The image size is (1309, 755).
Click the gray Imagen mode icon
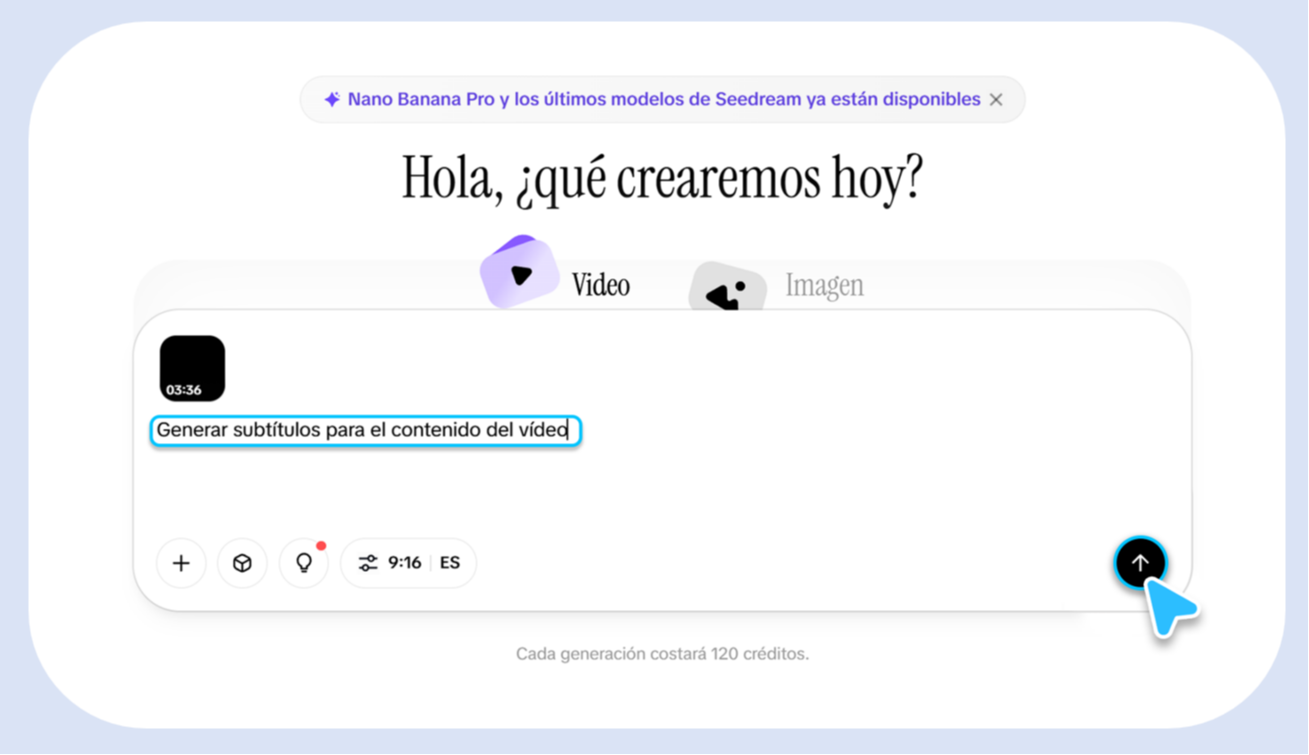(729, 289)
